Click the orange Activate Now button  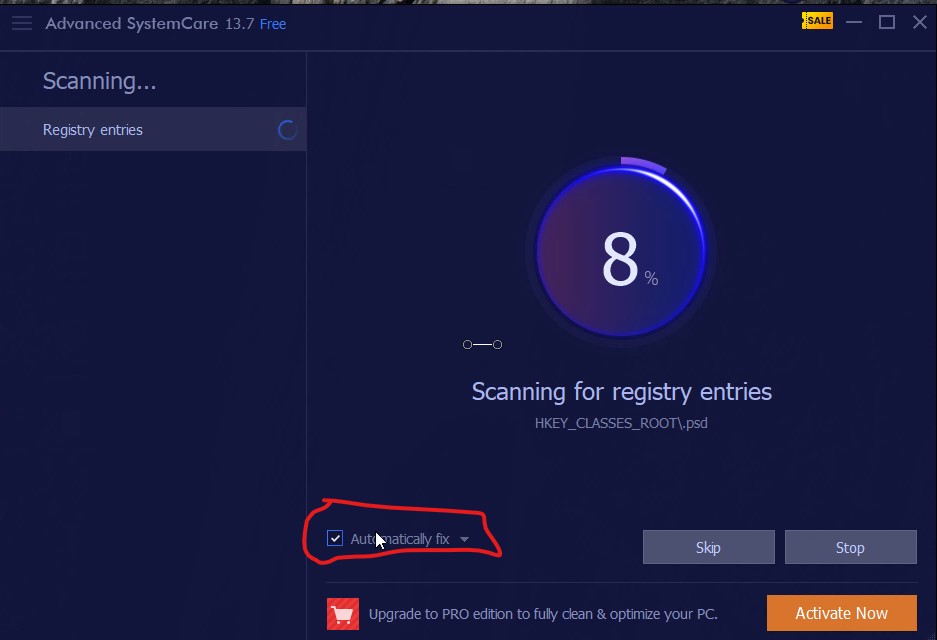(841, 613)
